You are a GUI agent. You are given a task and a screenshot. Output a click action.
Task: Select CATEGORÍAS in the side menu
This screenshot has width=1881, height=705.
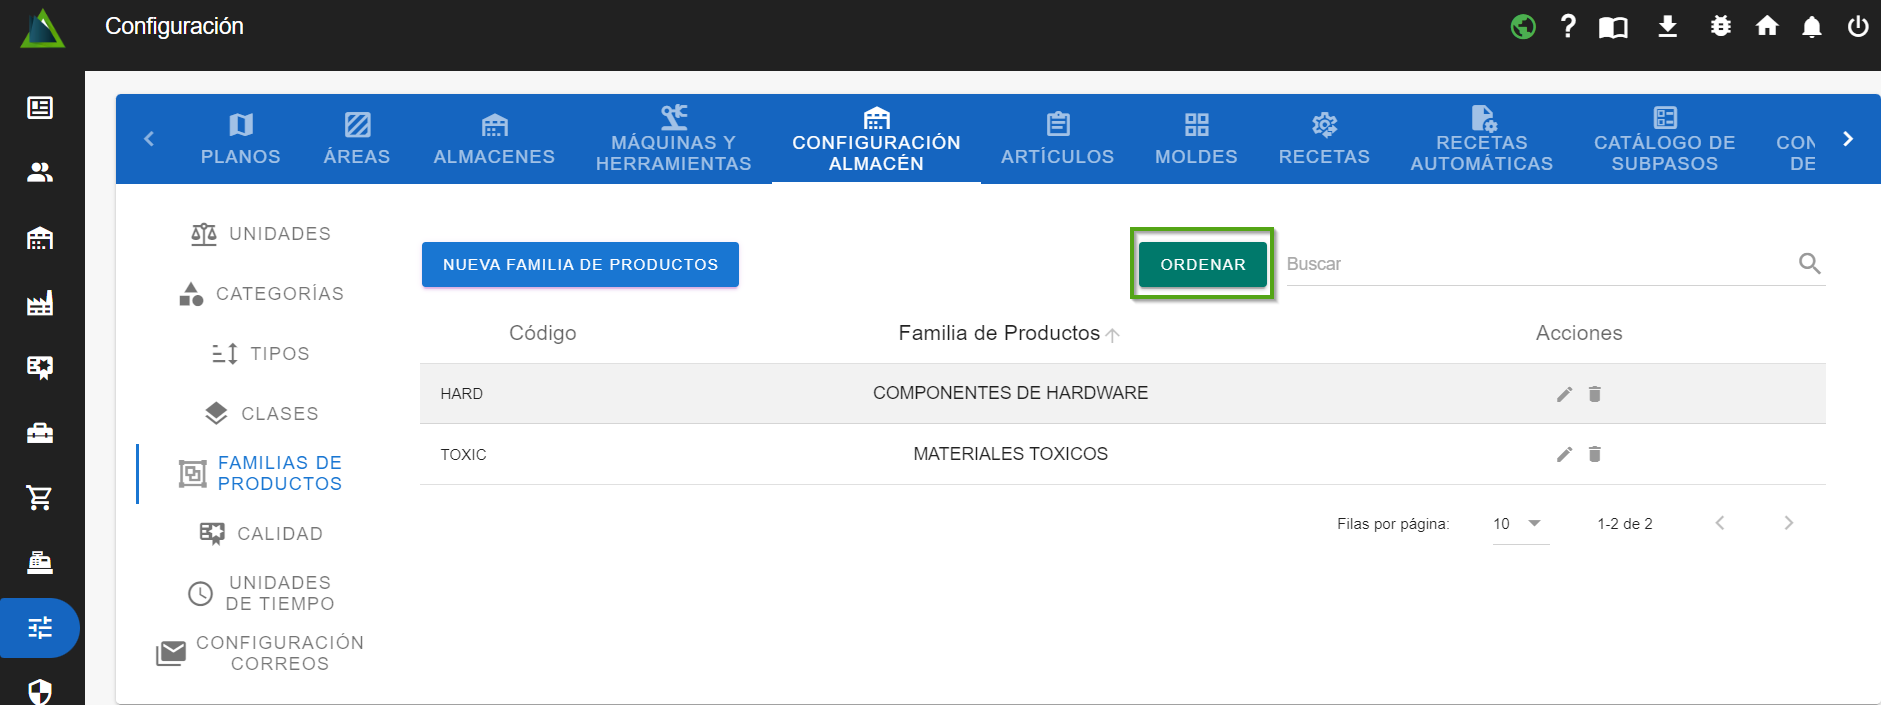pyautogui.click(x=262, y=294)
